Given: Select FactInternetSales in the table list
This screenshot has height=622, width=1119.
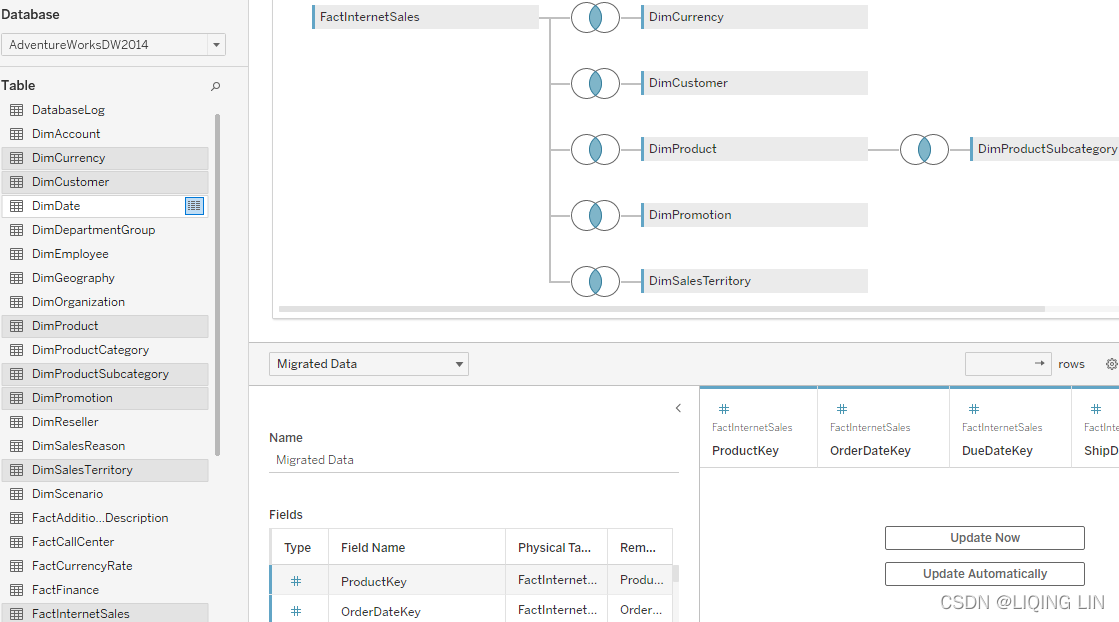Looking at the screenshot, I should (x=105, y=613).
